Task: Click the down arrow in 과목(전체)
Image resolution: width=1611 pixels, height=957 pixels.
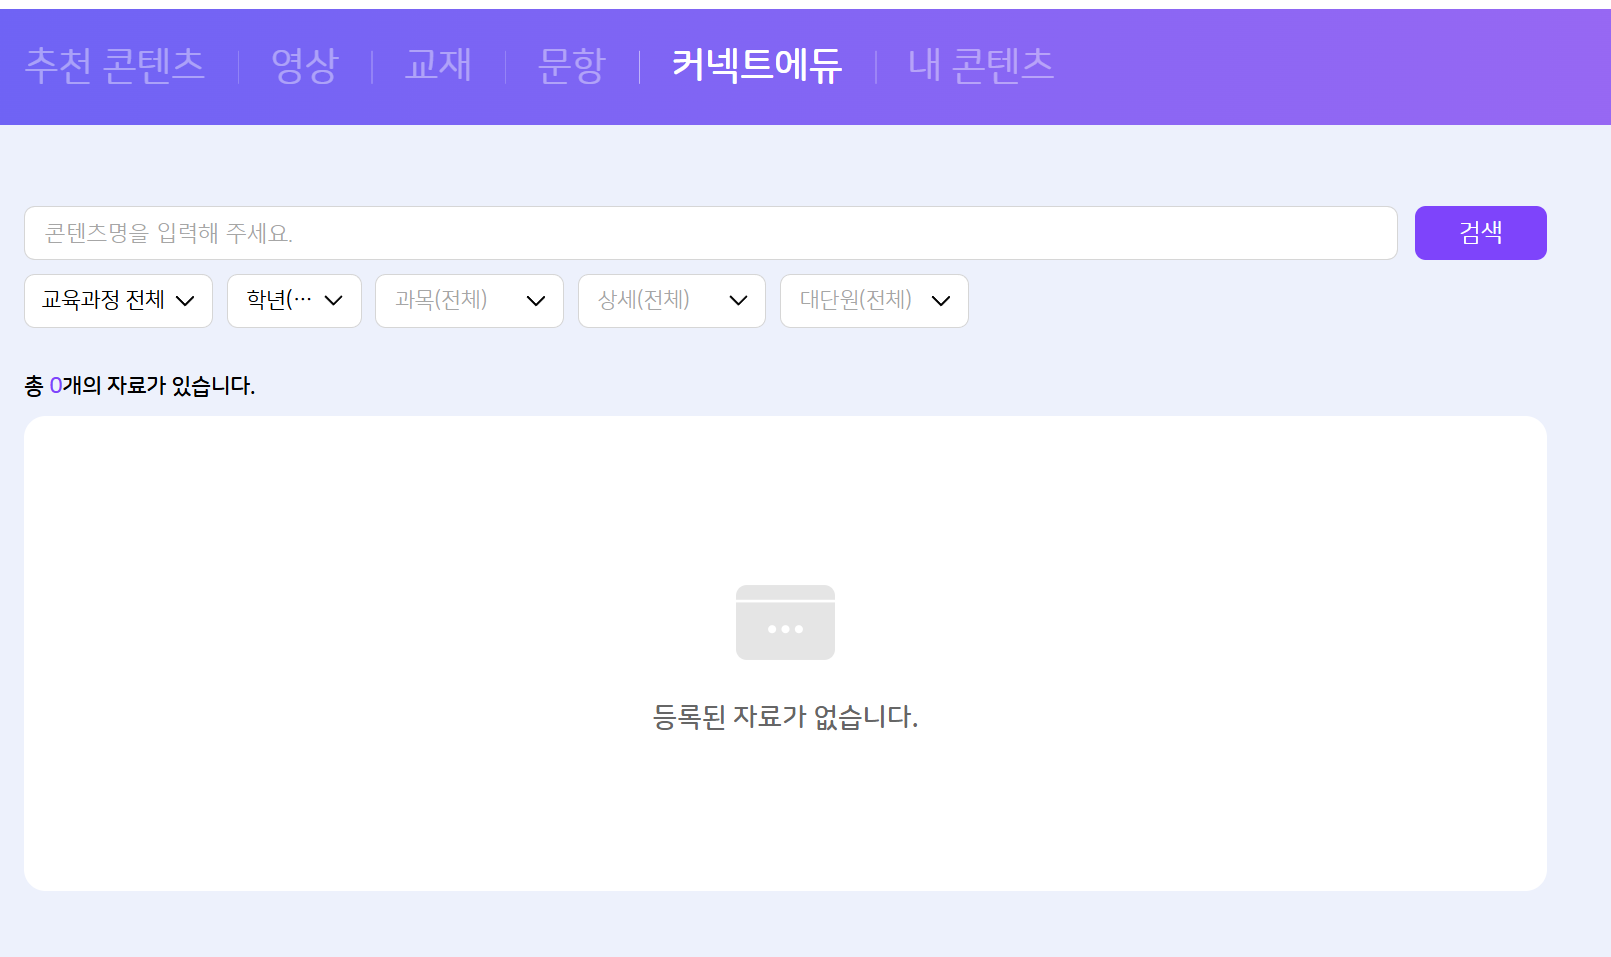Action: 536,301
